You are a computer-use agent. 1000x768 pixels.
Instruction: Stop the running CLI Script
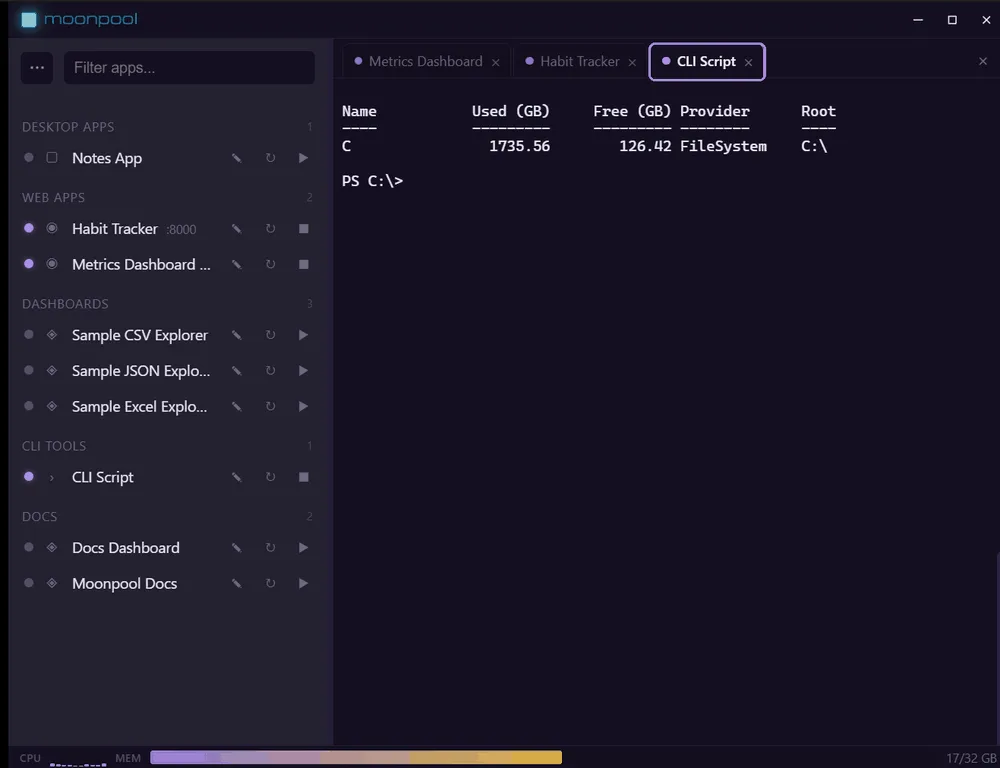(x=304, y=477)
